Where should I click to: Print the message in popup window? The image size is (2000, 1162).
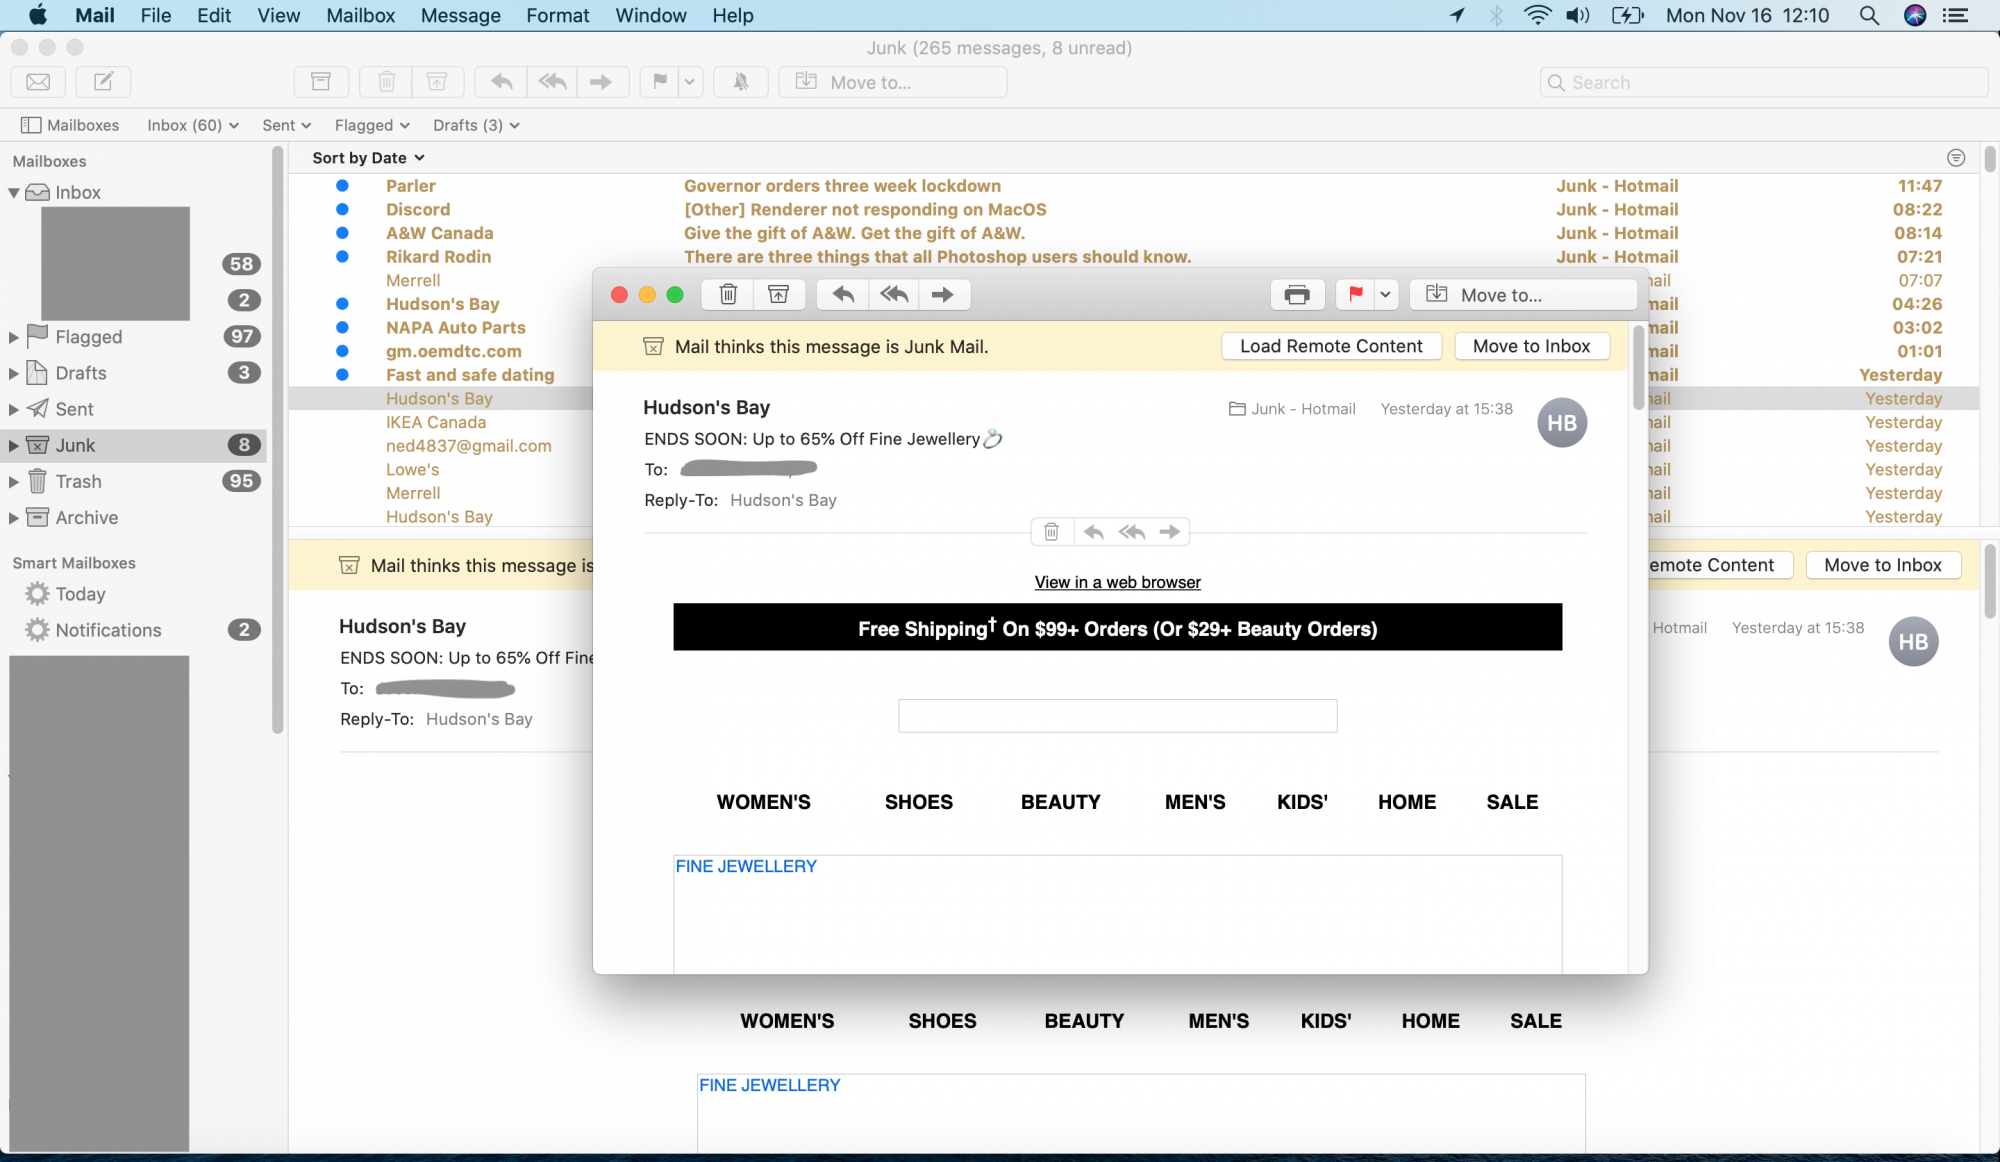pyautogui.click(x=1297, y=294)
